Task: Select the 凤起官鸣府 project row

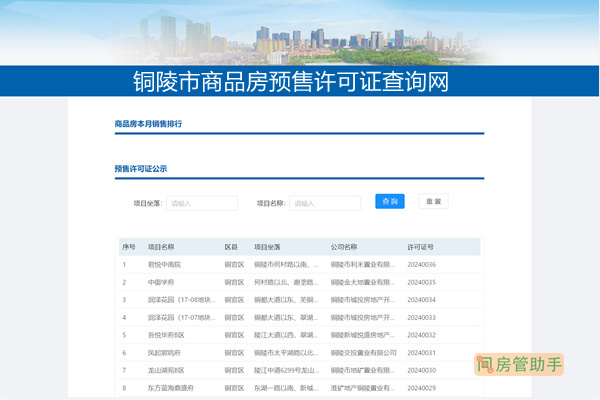Action: click(165, 352)
